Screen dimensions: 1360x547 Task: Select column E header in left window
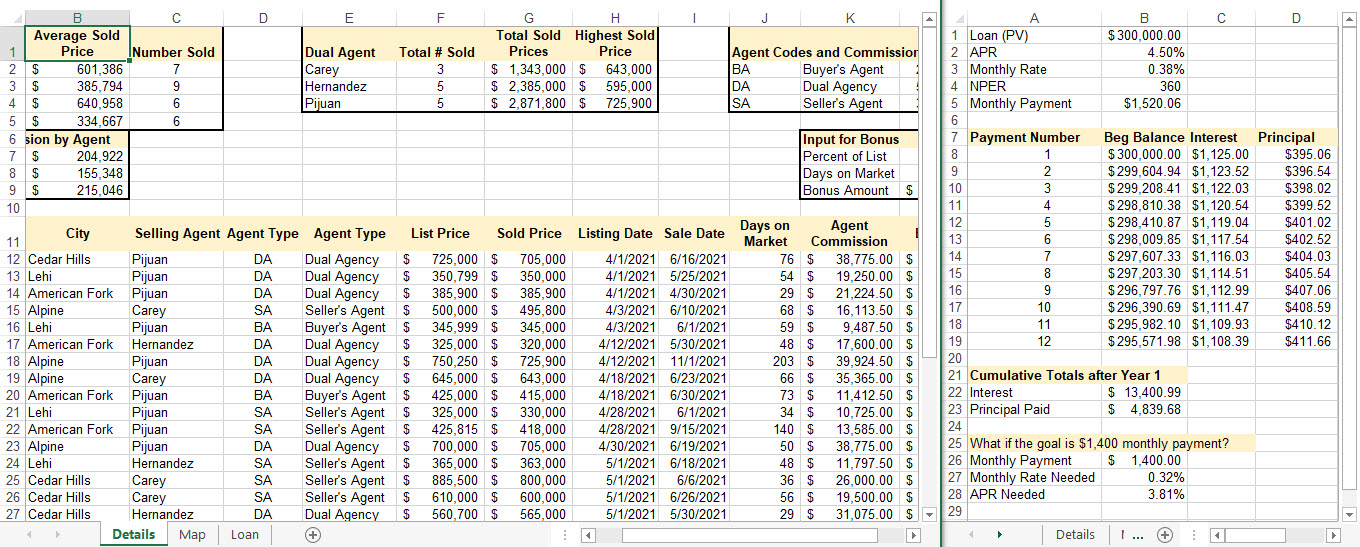tap(348, 18)
